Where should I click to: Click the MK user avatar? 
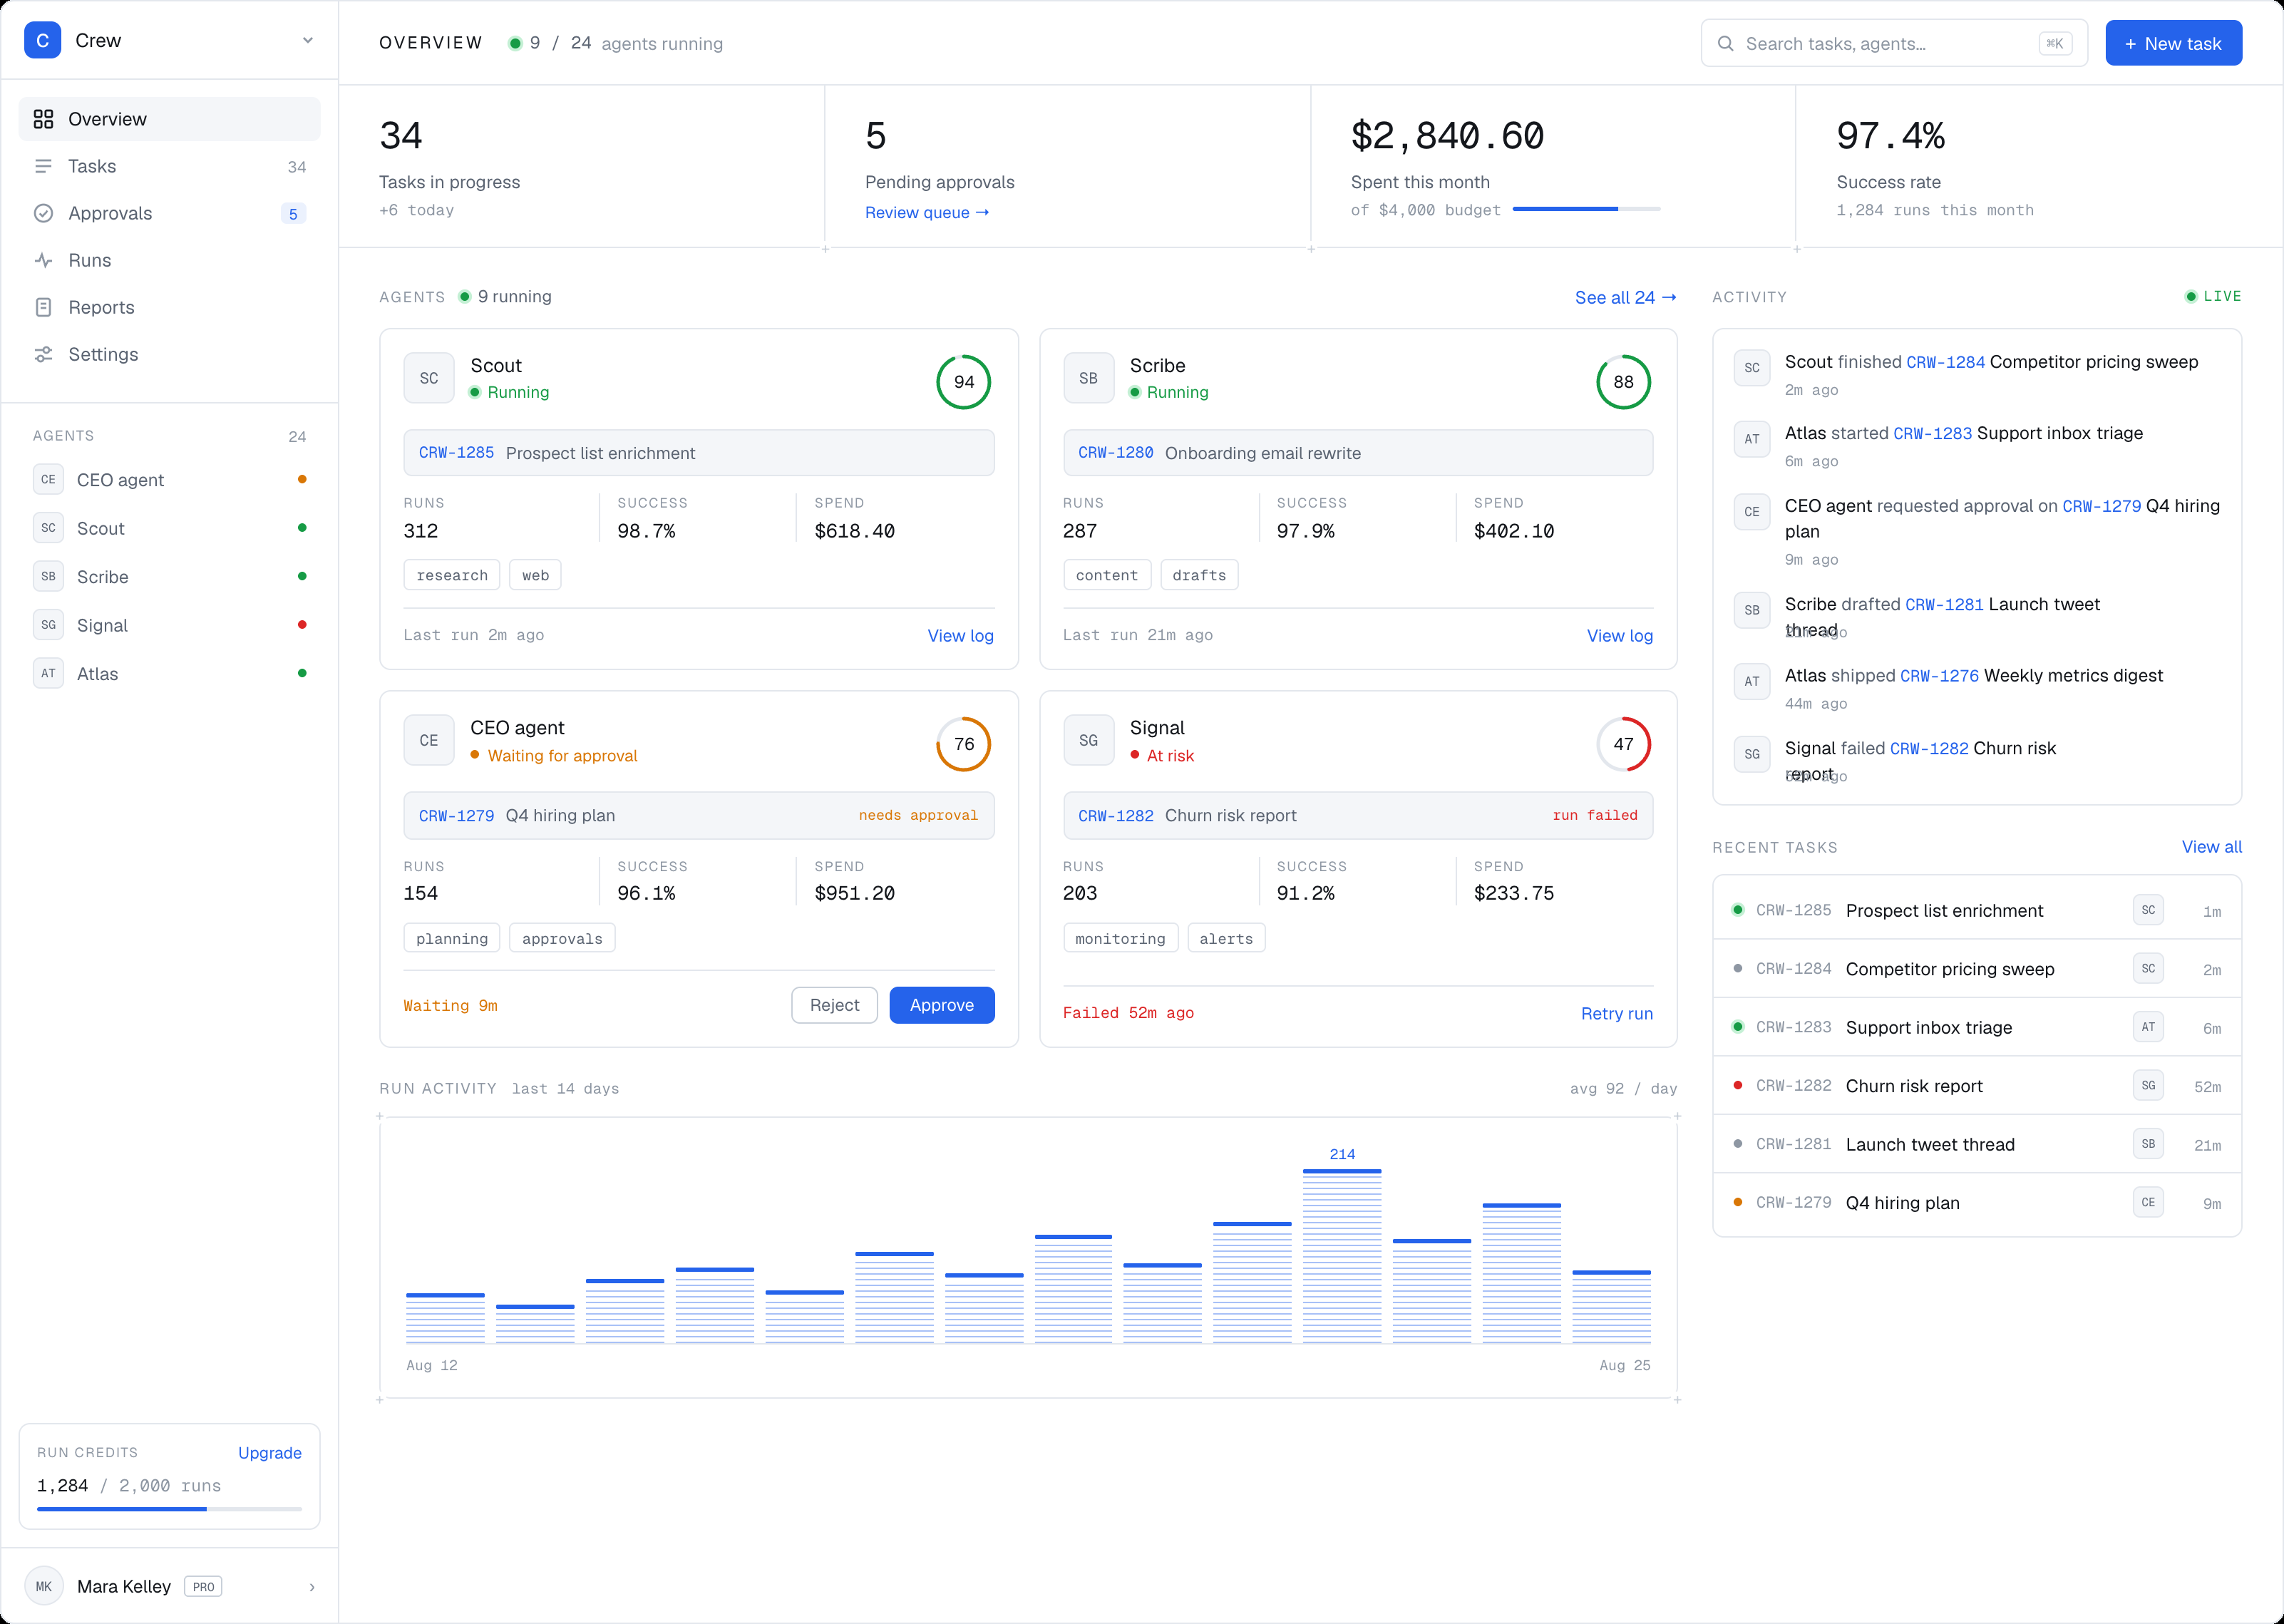(44, 1586)
